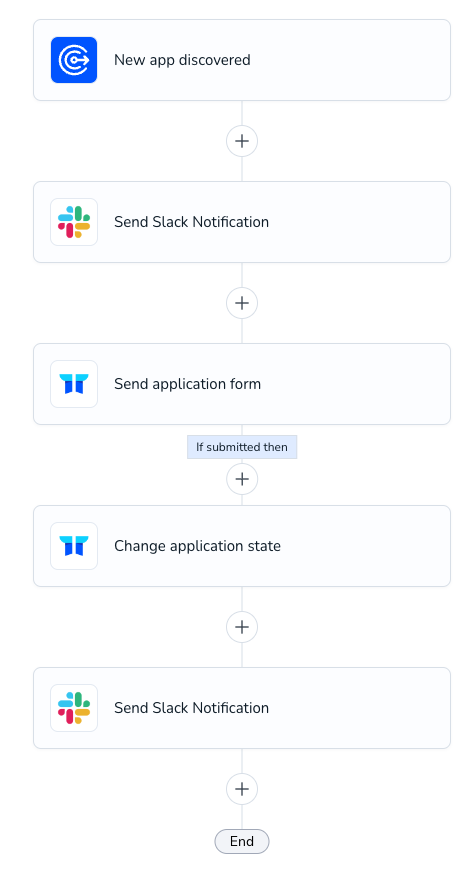473x878 pixels.
Task: Add a step under If submitted then
Action: click(x=242, y=479)
